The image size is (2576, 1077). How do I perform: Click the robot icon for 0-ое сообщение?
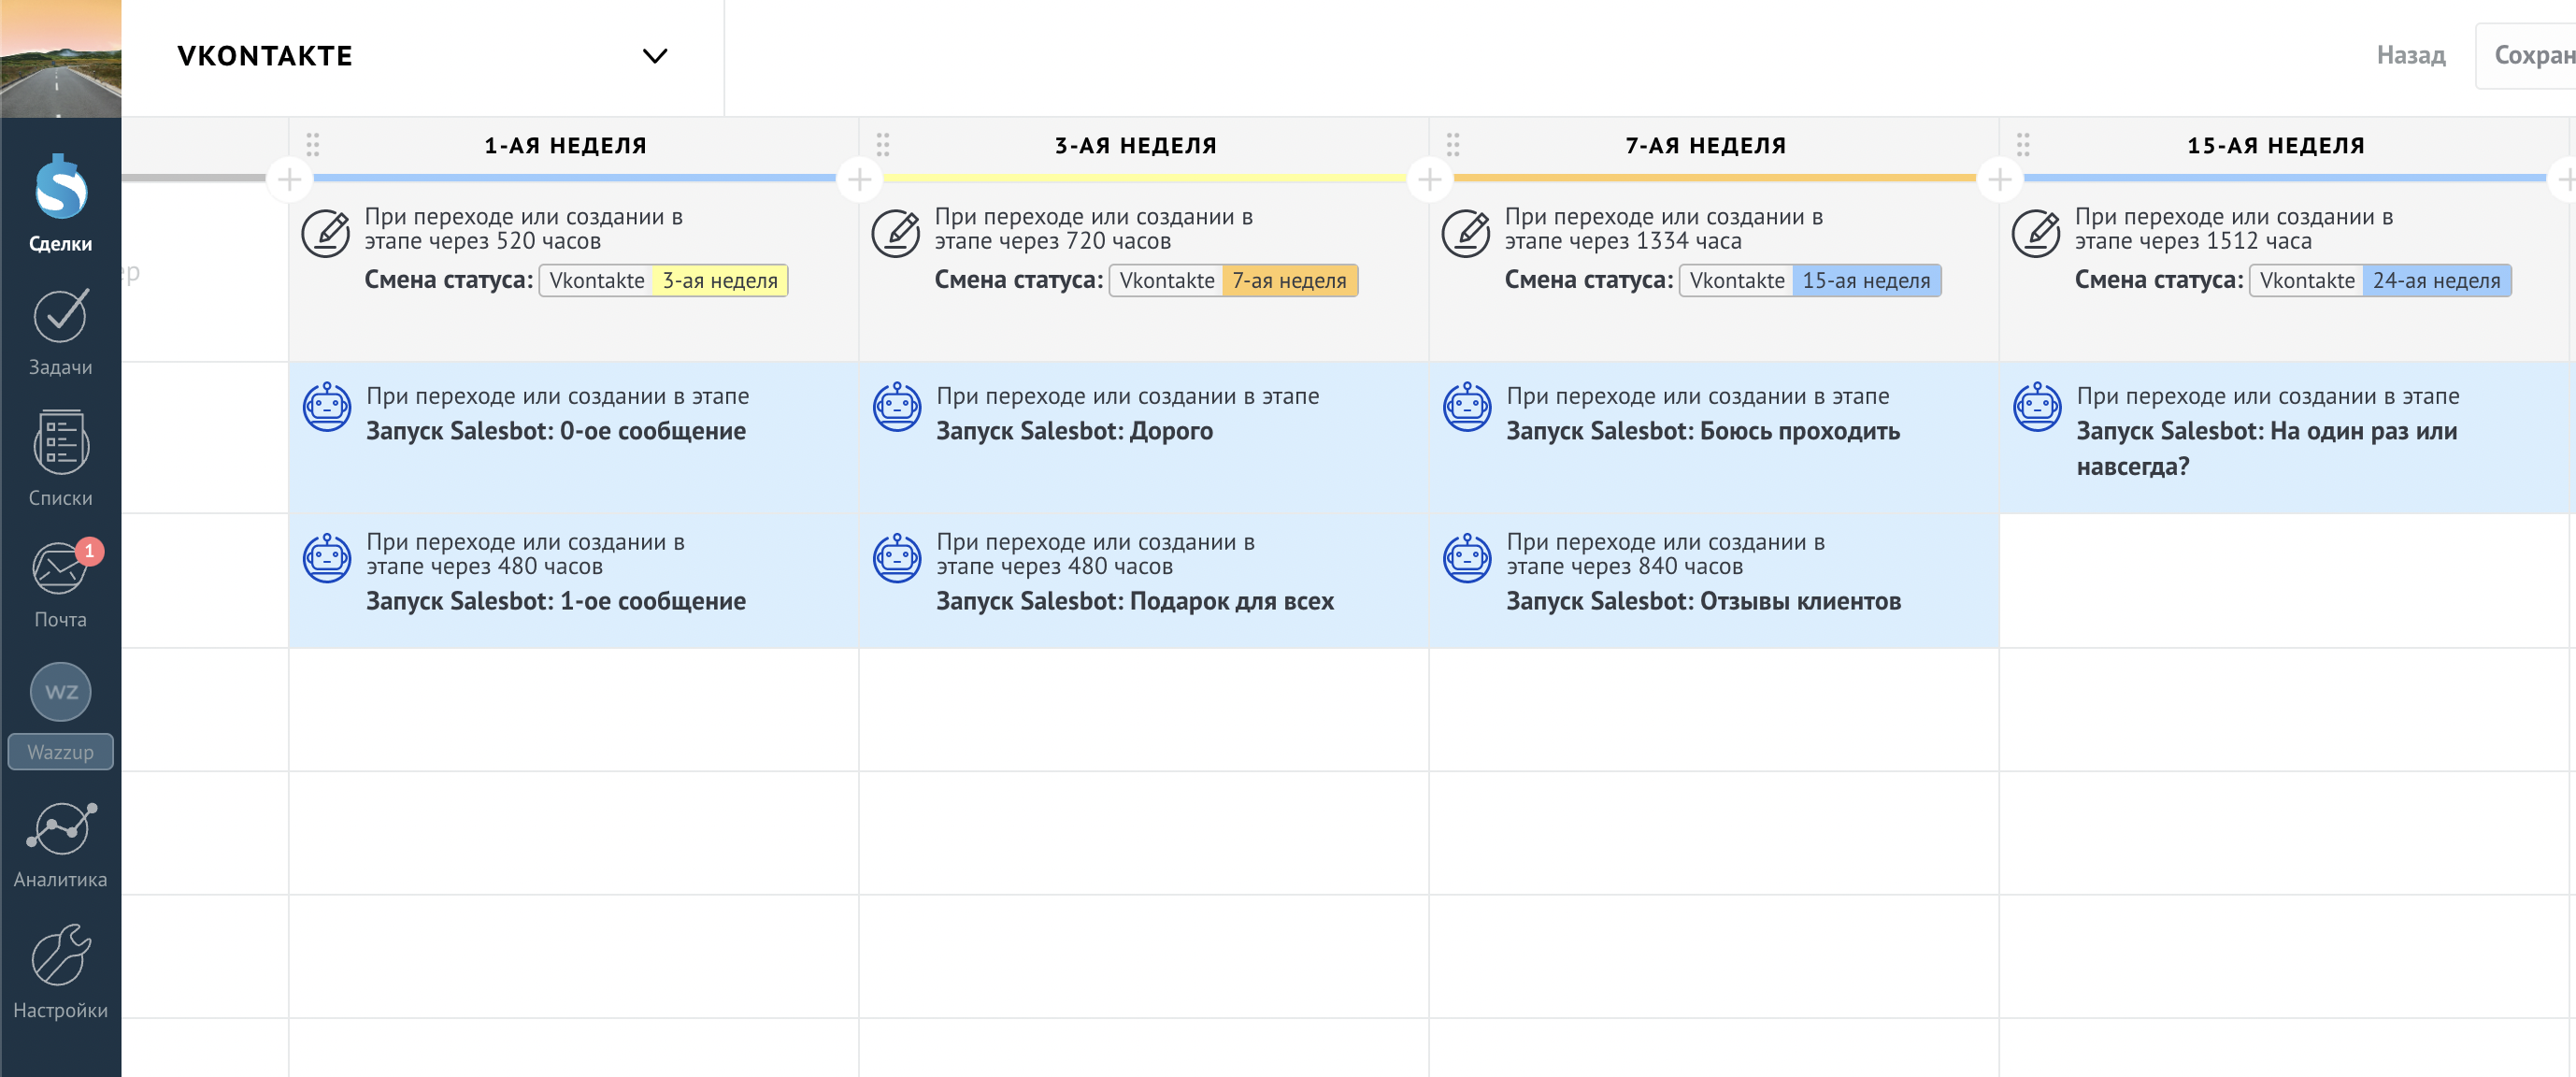pyautogui.click(x=326, y=407)
